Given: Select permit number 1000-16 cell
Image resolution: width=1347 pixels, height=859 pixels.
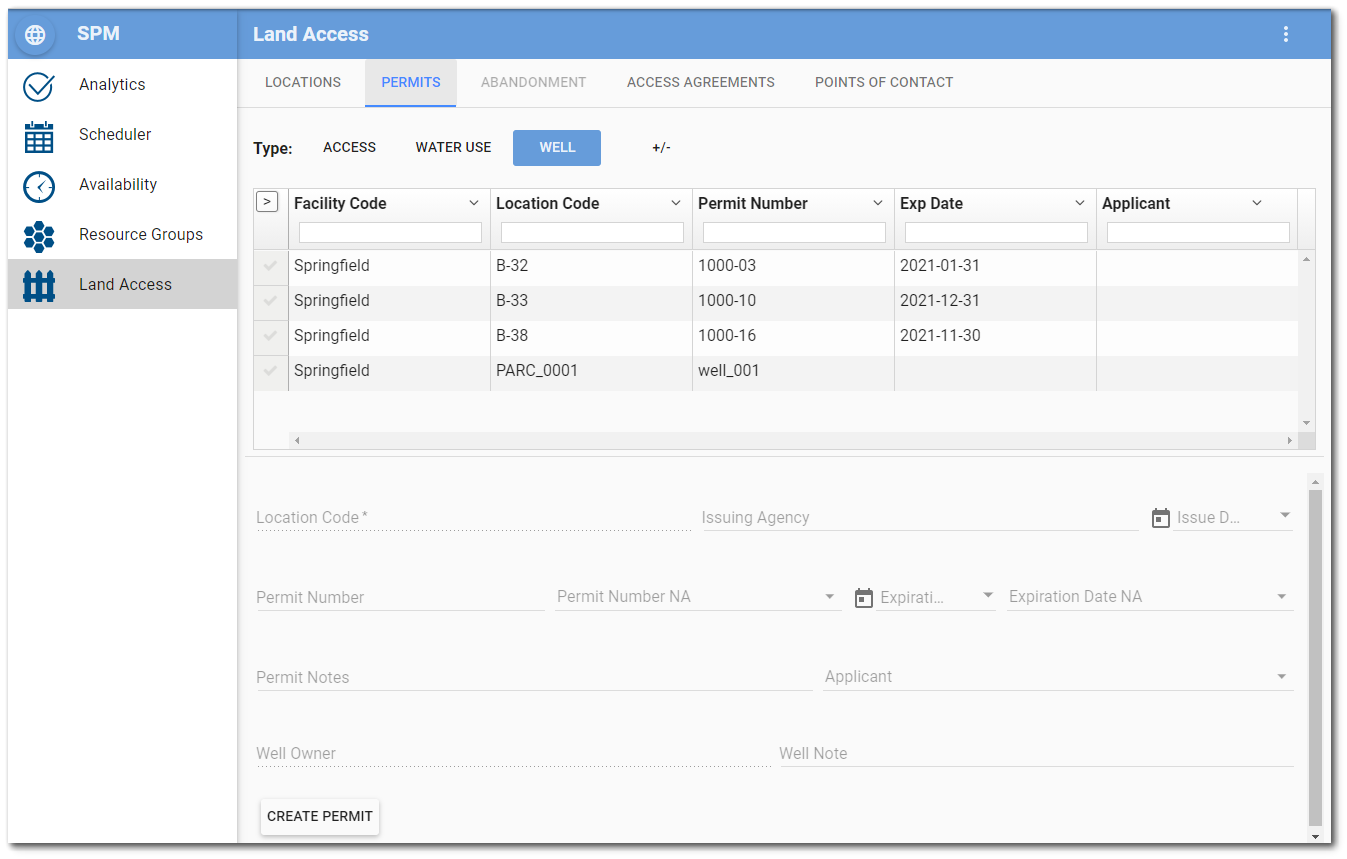Looking at the screenshot, I should coord(794,336).
